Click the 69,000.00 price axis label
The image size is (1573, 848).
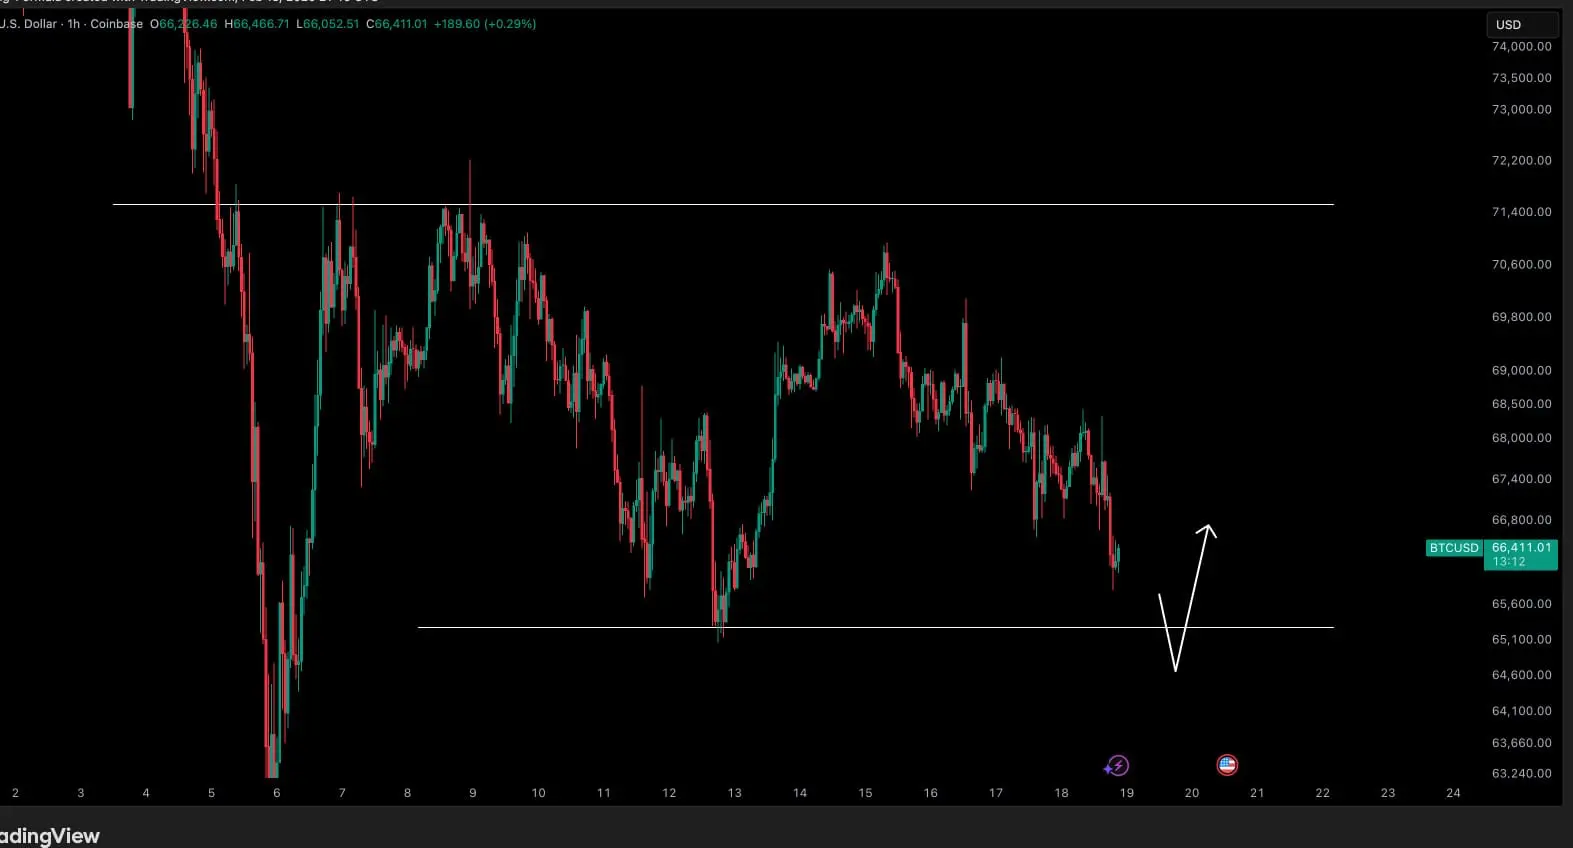pos(1521,371)
